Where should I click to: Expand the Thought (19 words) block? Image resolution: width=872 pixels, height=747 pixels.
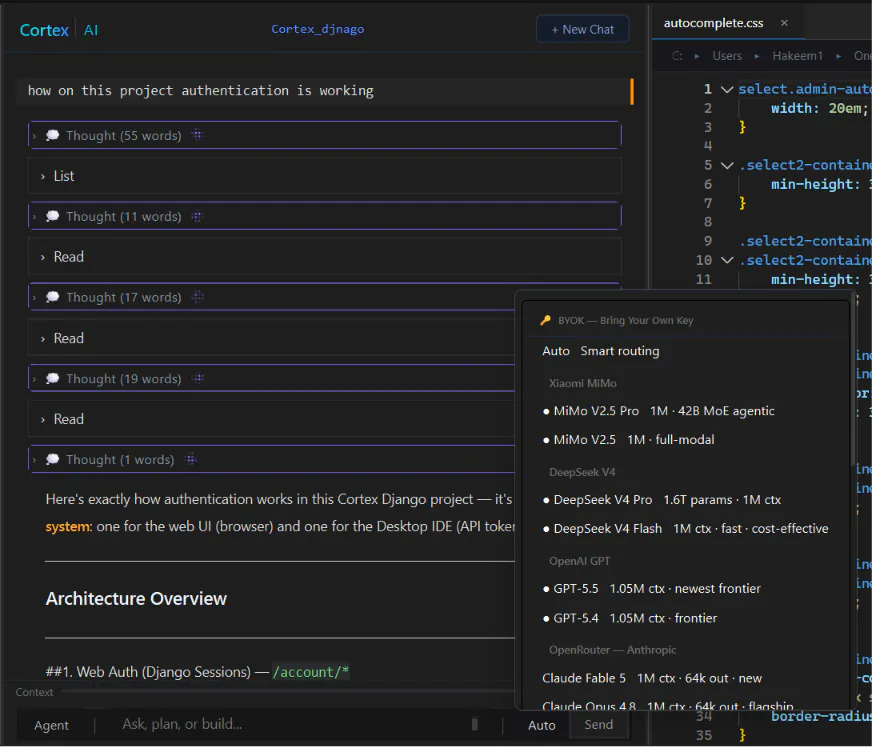pos(271,379)
